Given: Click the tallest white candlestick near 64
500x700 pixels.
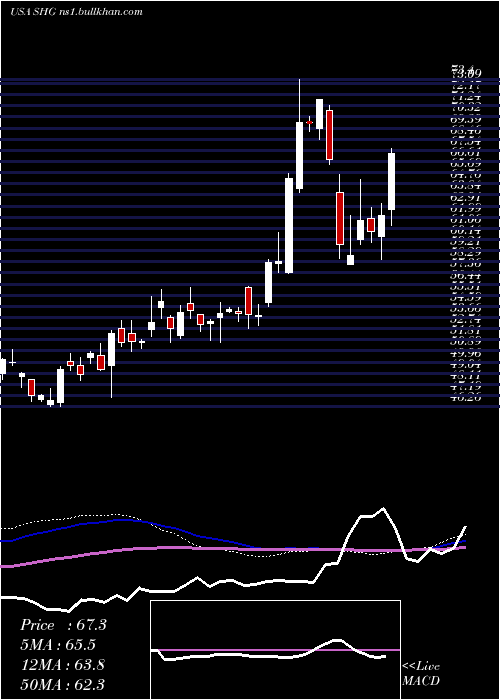Looking at the screenshot, I should 289,225.
